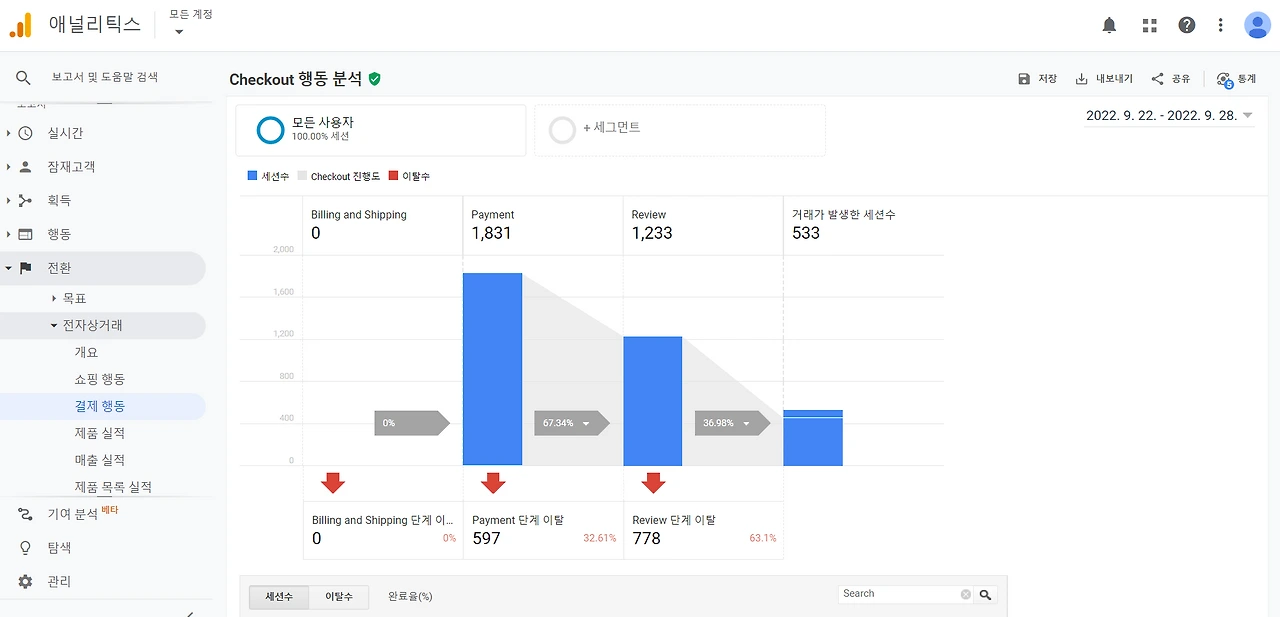Select the 모든 사용자 segment circle
This screenshot has width=1280, height=617.
pyautogui.click(x=271, y=130)
